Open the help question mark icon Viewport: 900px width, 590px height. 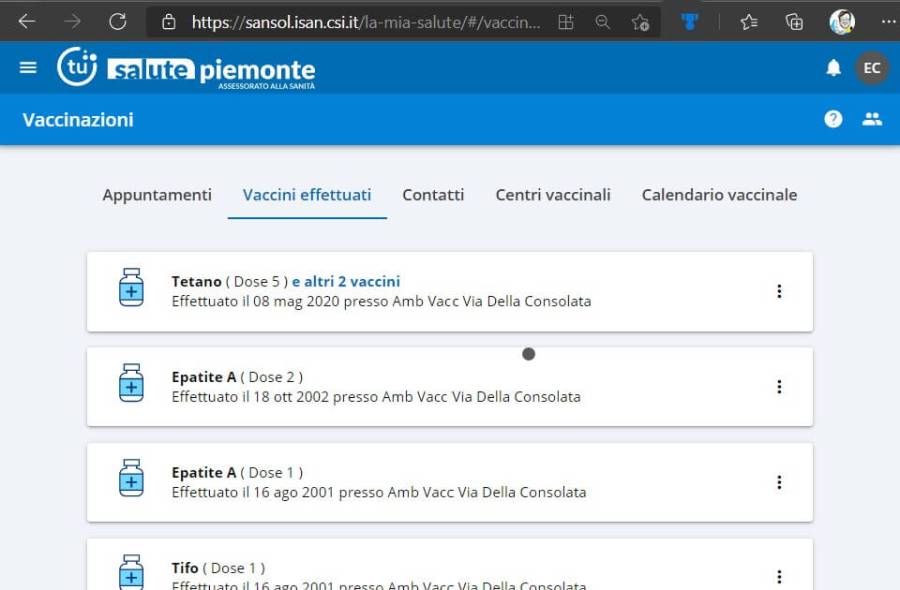tap(833, 119)
